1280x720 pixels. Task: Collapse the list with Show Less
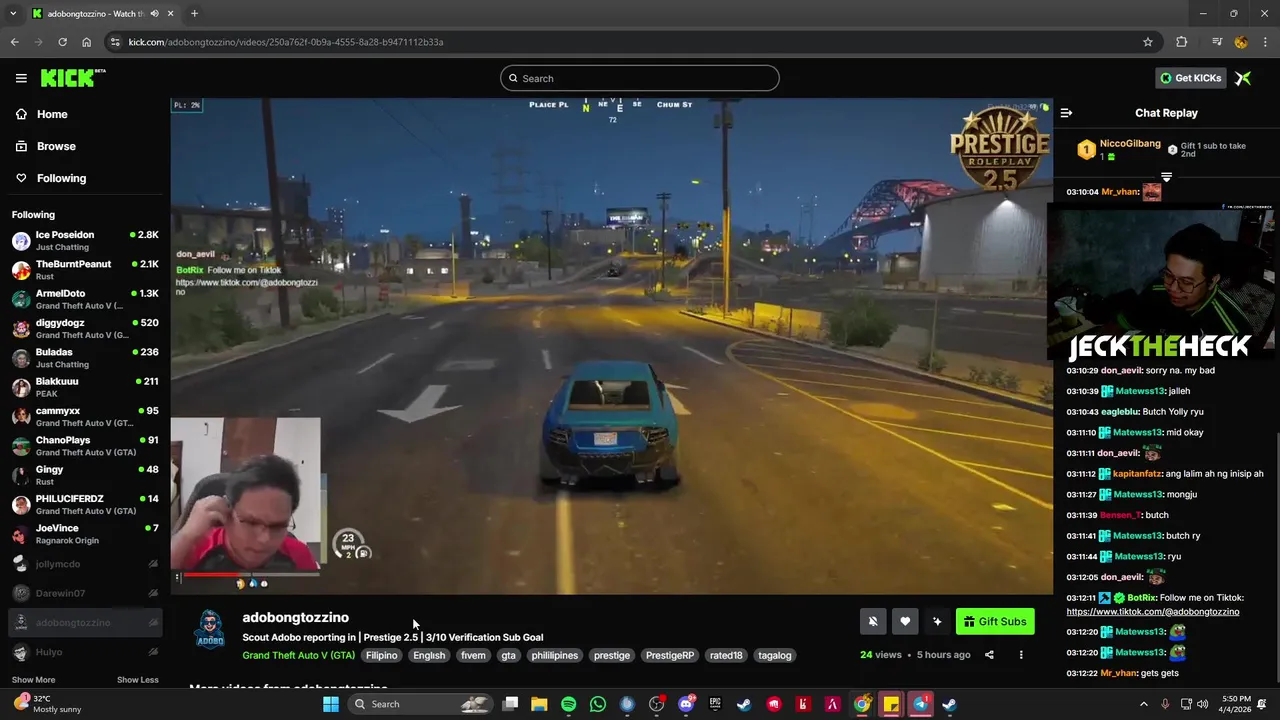pyautogui.click(x=137, y=680)
